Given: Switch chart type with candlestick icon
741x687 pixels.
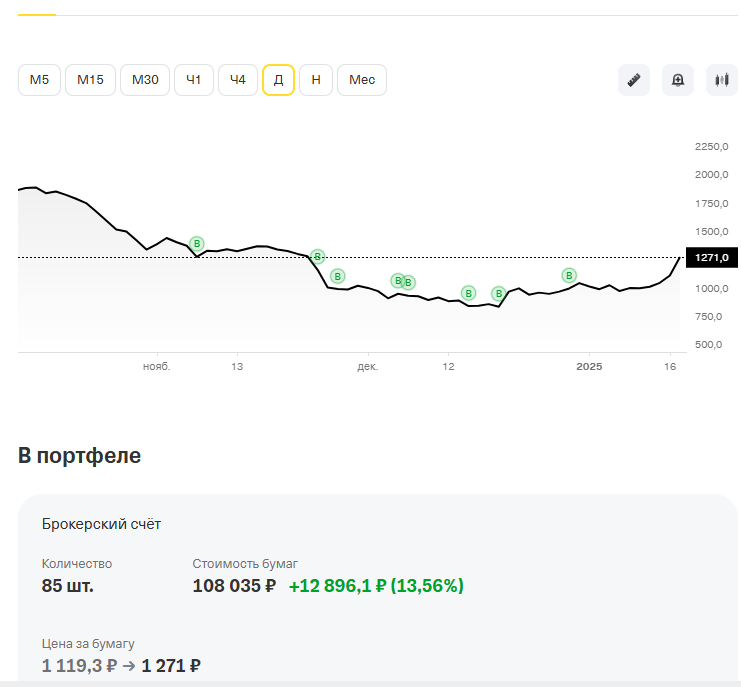Looking at the screenshot, I should pyautogui.click(x=721, y=80).
